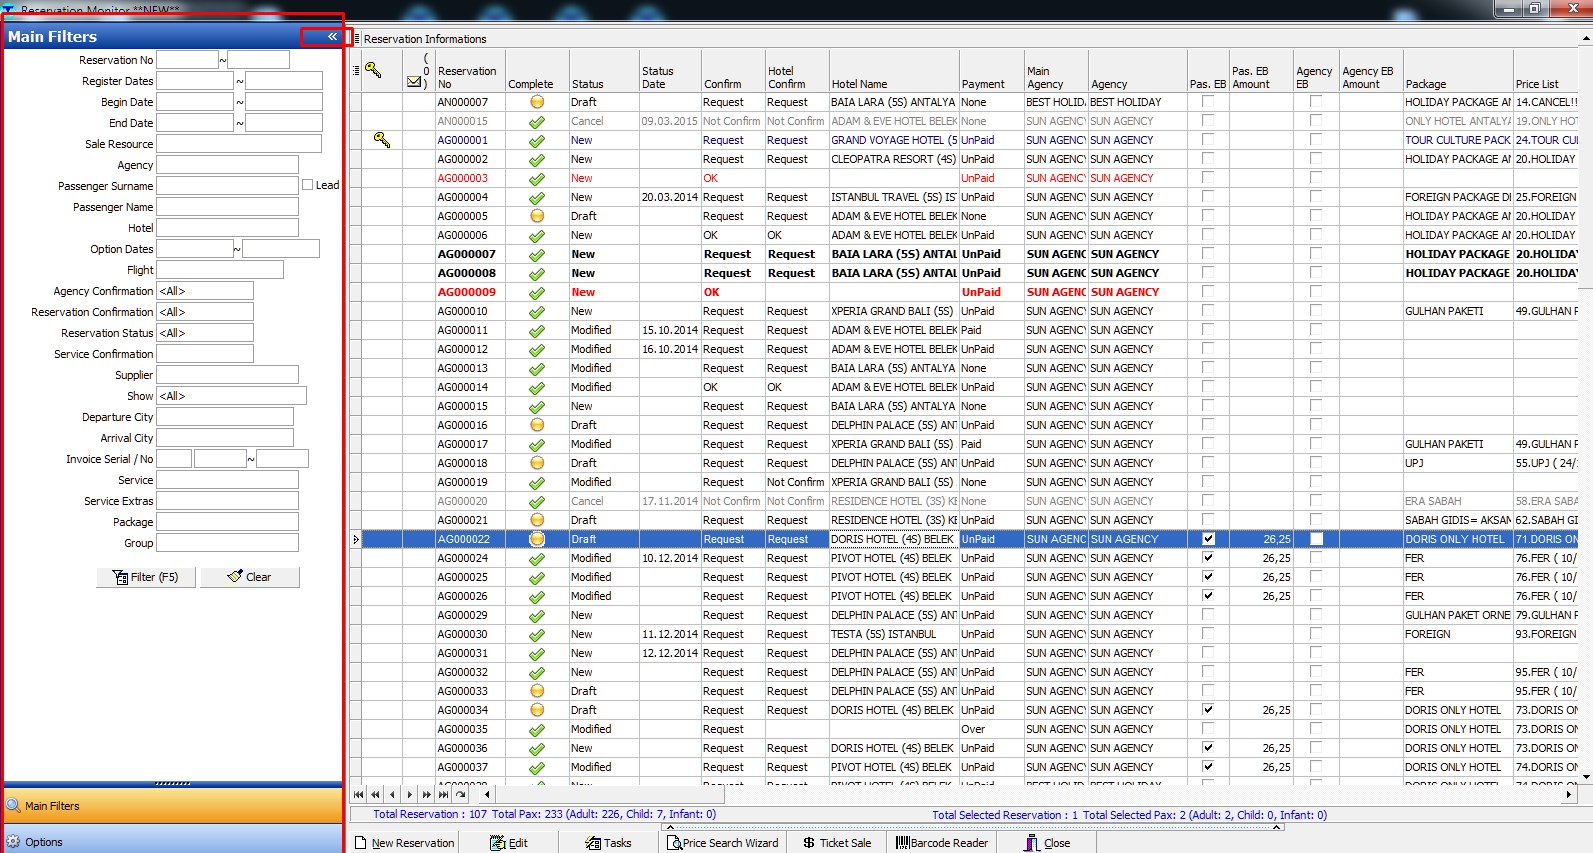Tick the Lead checkbox
Image resolution: width=1593 pixels, height=853 pixels.
pos(308,185)
